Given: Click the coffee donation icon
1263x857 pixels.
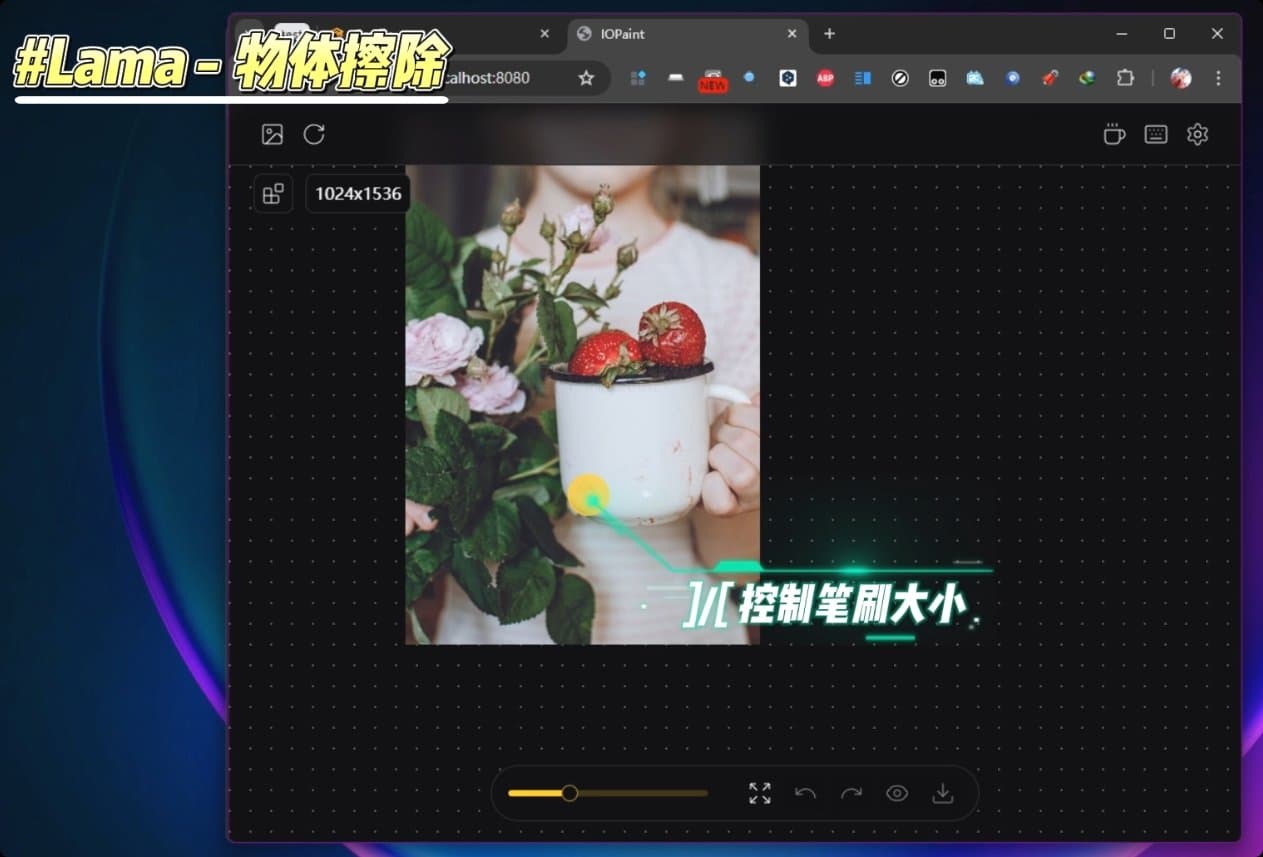Looking at the screenshot, I should [x=1114, y=134].
